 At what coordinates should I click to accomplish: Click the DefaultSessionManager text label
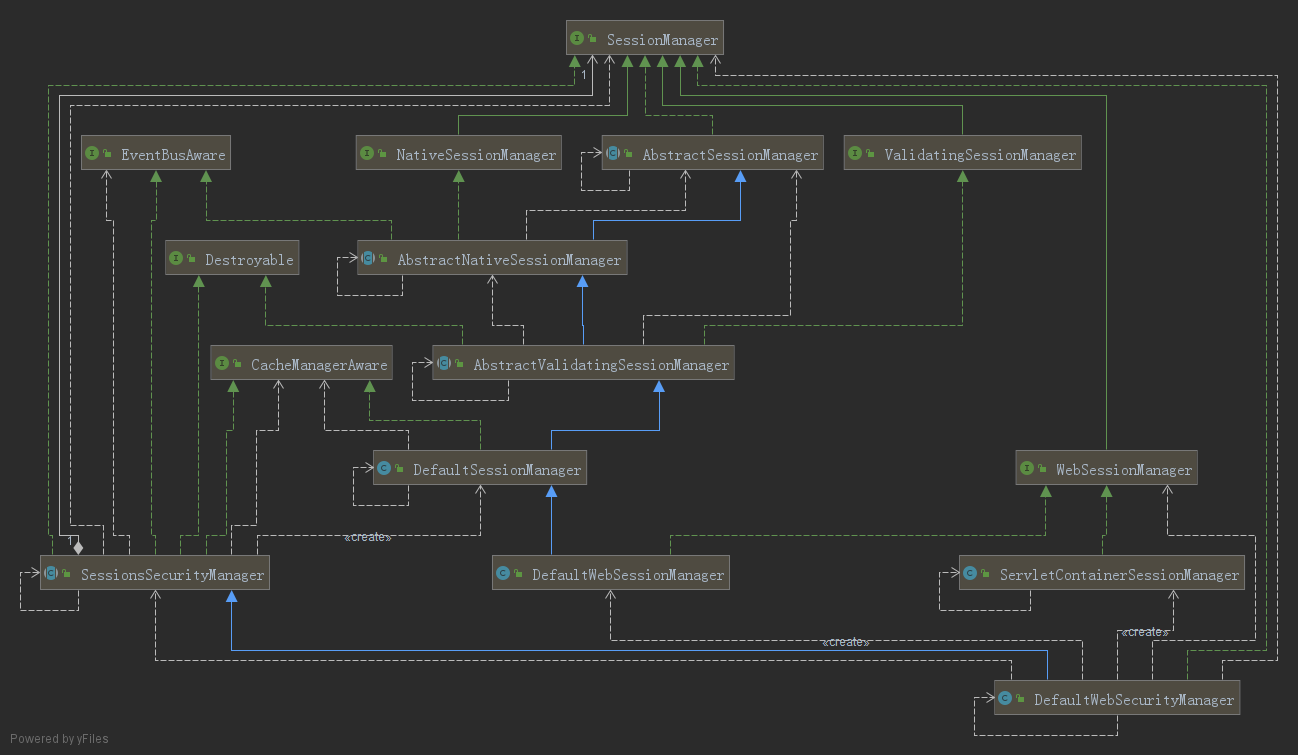(497, 470)
